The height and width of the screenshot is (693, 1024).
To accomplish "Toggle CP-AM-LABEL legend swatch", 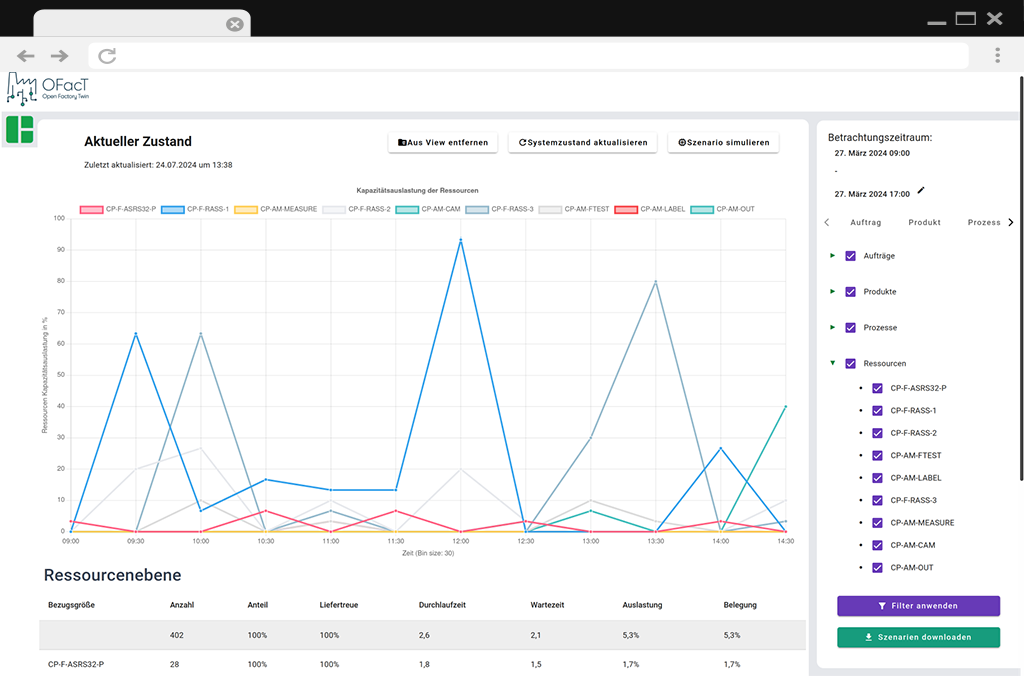I will 626,210.
